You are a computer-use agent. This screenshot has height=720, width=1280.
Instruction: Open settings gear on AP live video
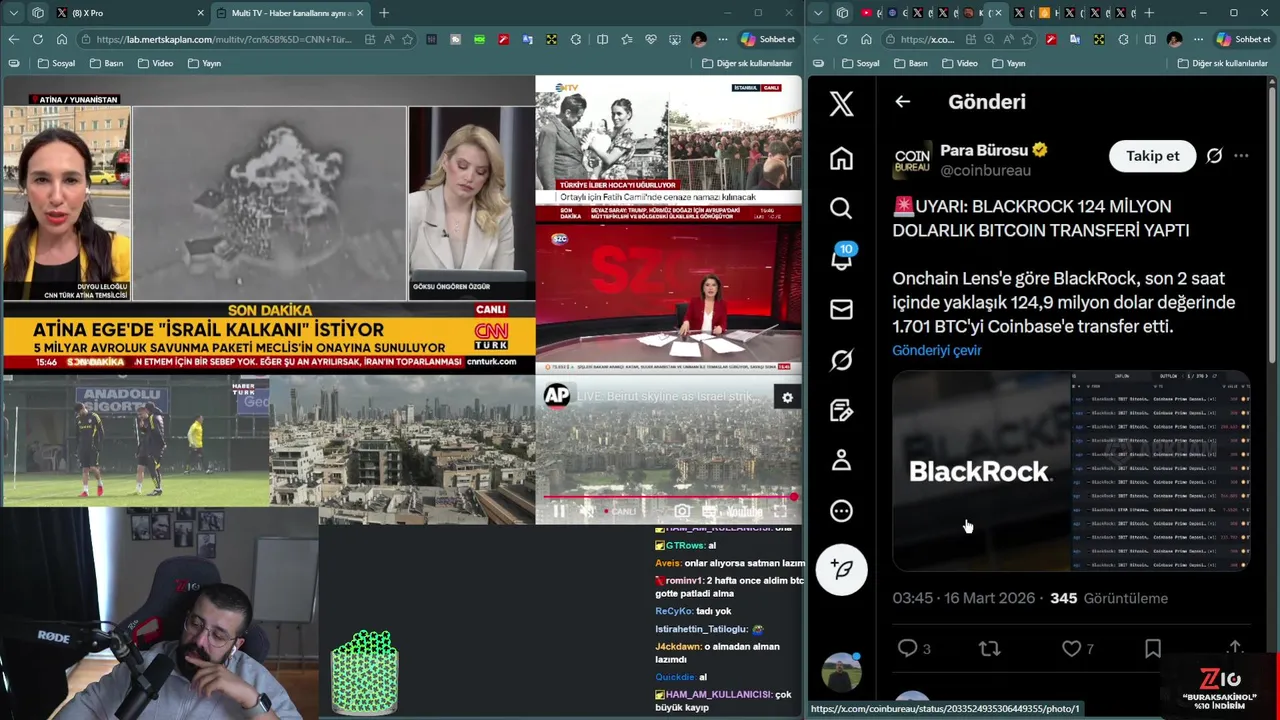tap(787, 397)
